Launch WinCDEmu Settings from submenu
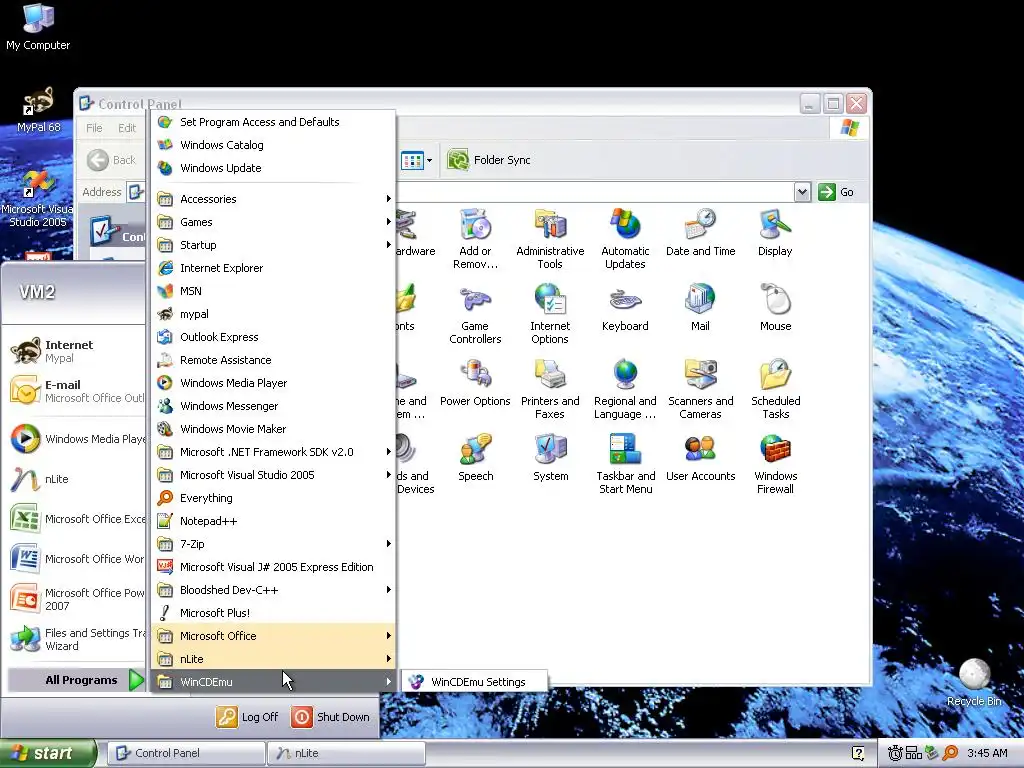 coord(475,682)
